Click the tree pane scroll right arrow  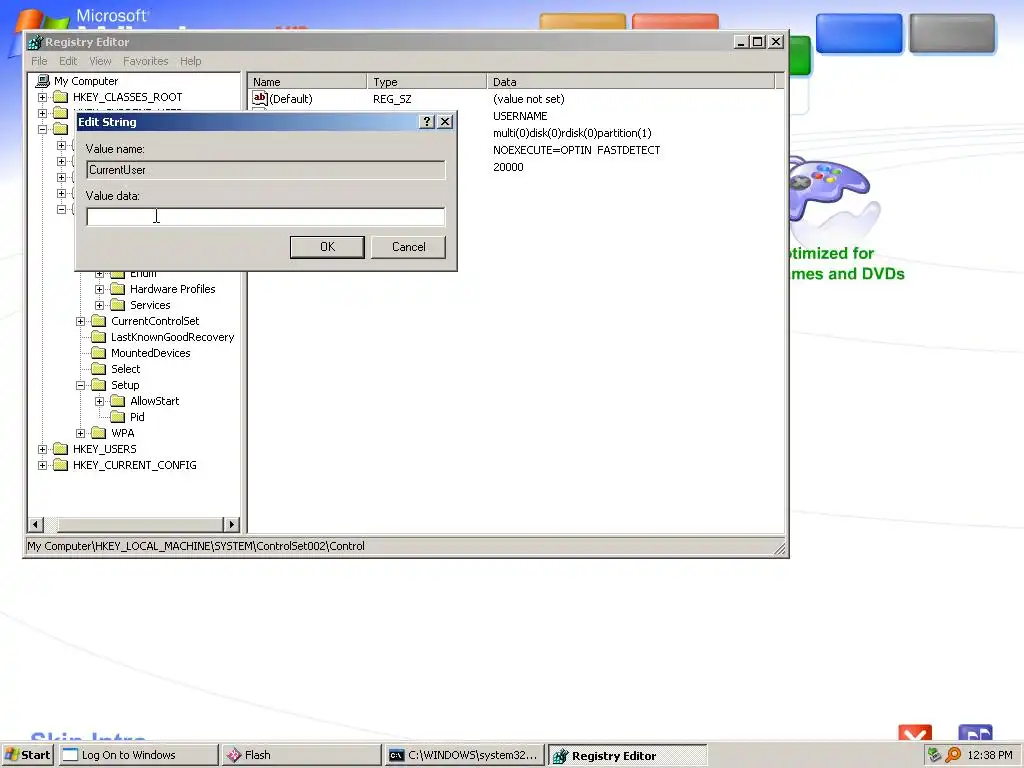231,524
